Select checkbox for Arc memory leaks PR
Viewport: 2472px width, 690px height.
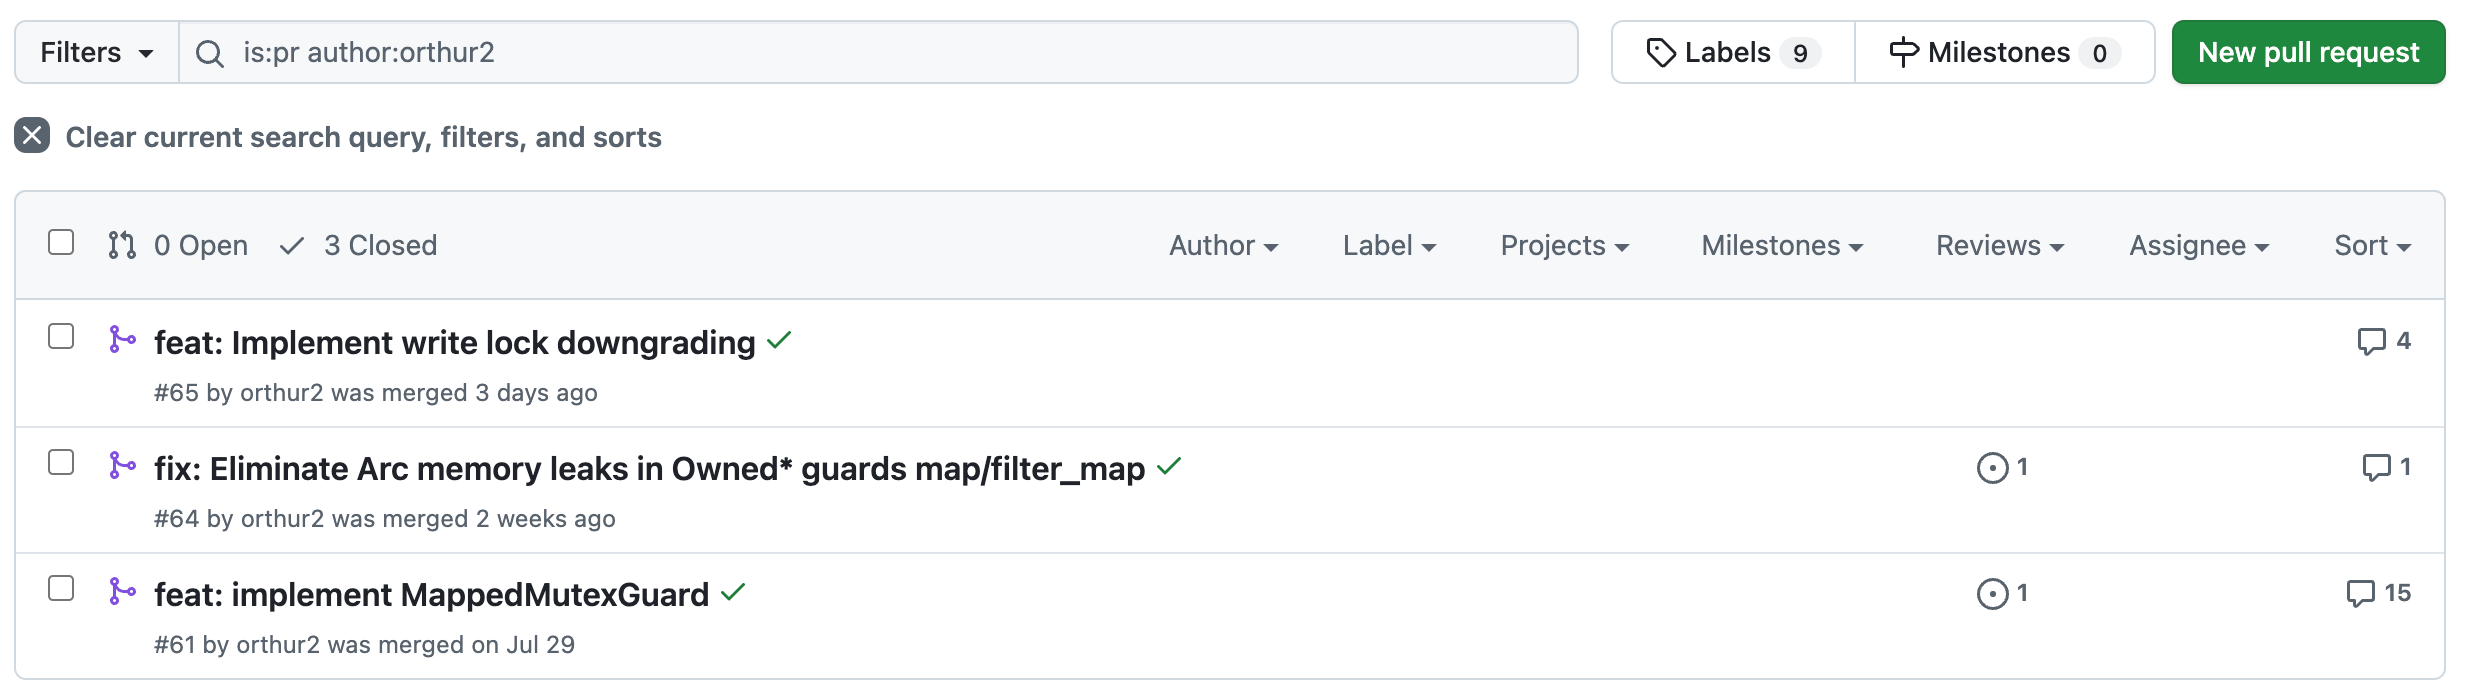point(61,463)
